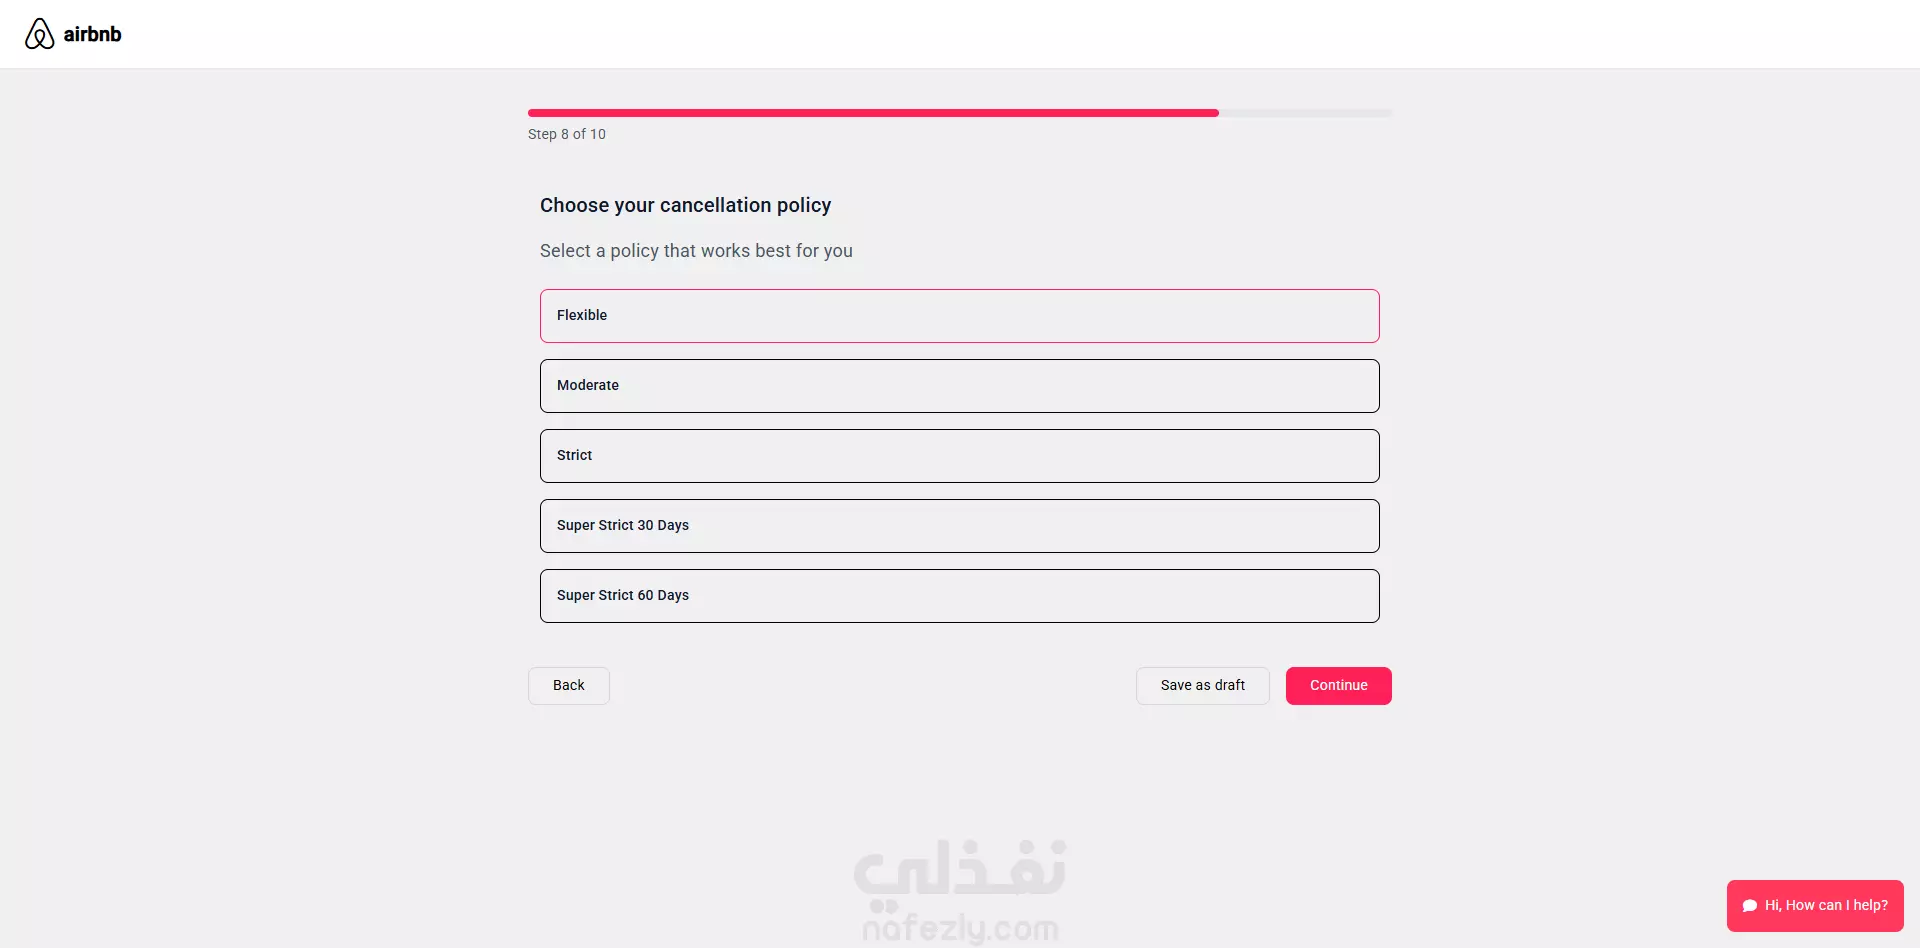Choose the Moderate policy option
The image size is (1920, 948).
[959, 386]
